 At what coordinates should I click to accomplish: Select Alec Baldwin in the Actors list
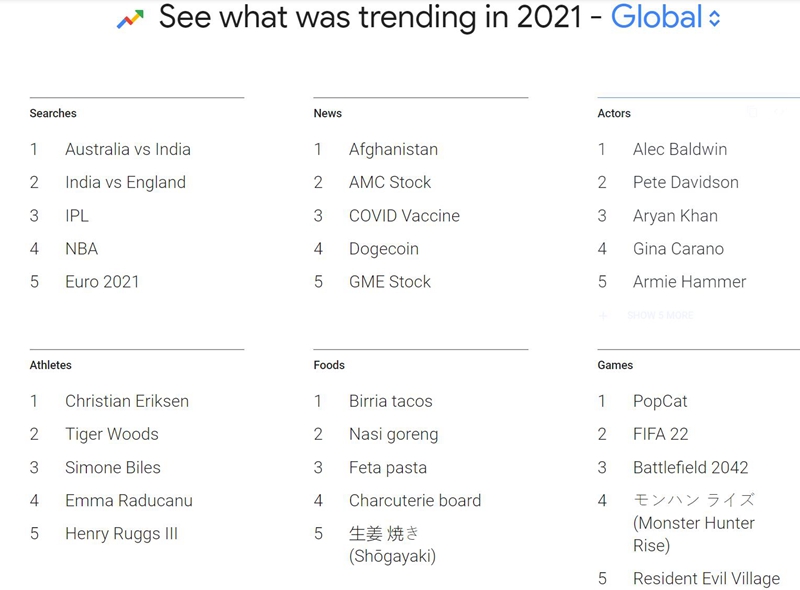pos(678,149)
